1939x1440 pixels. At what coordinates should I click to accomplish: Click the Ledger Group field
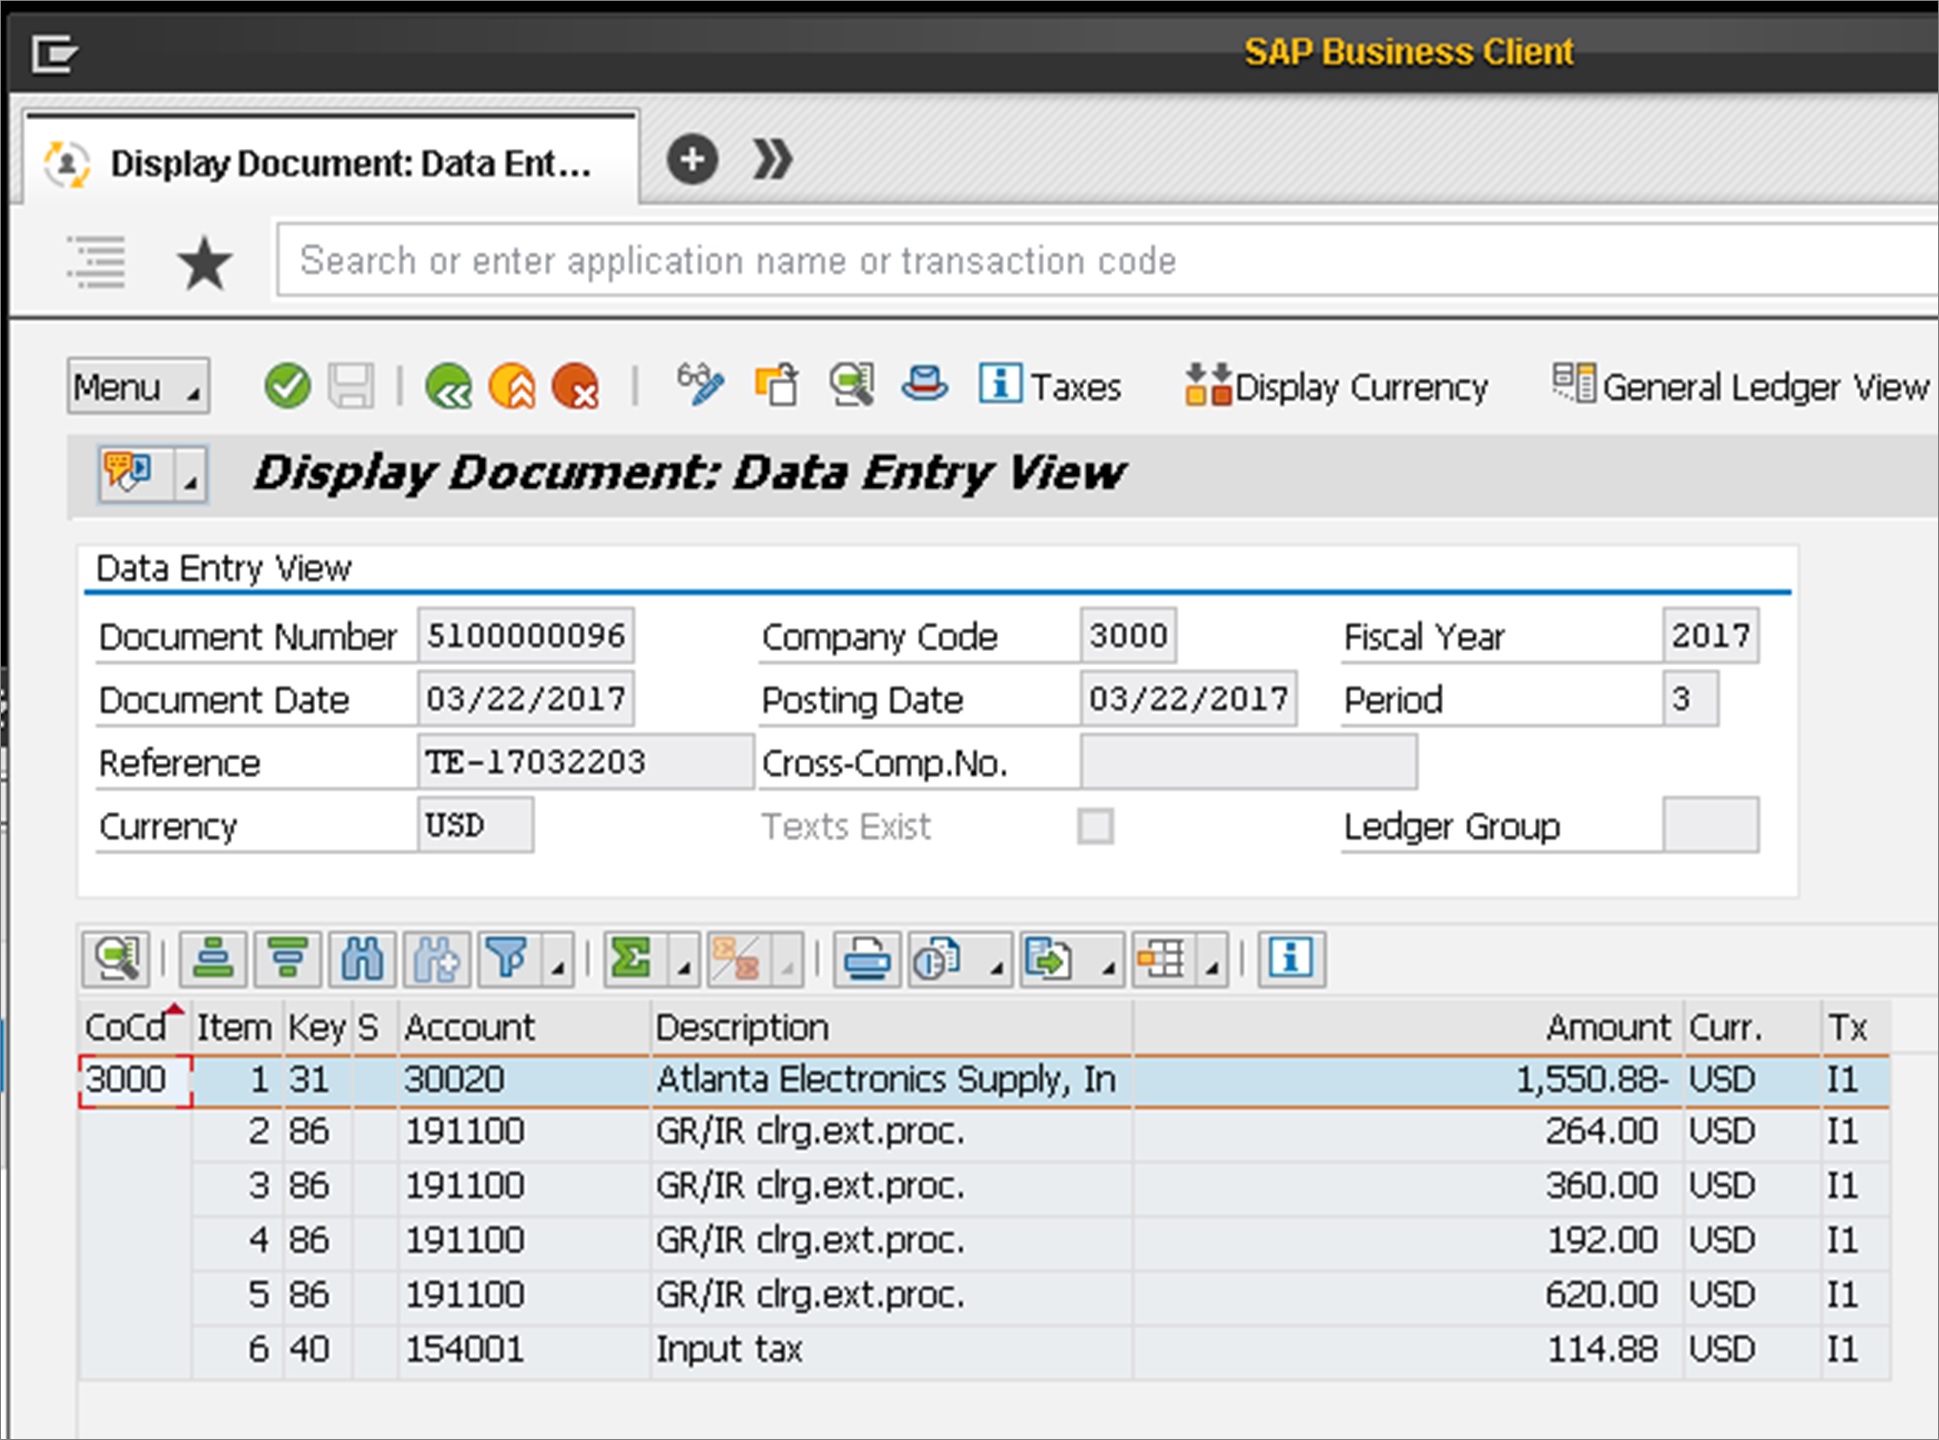[1710, 825]
